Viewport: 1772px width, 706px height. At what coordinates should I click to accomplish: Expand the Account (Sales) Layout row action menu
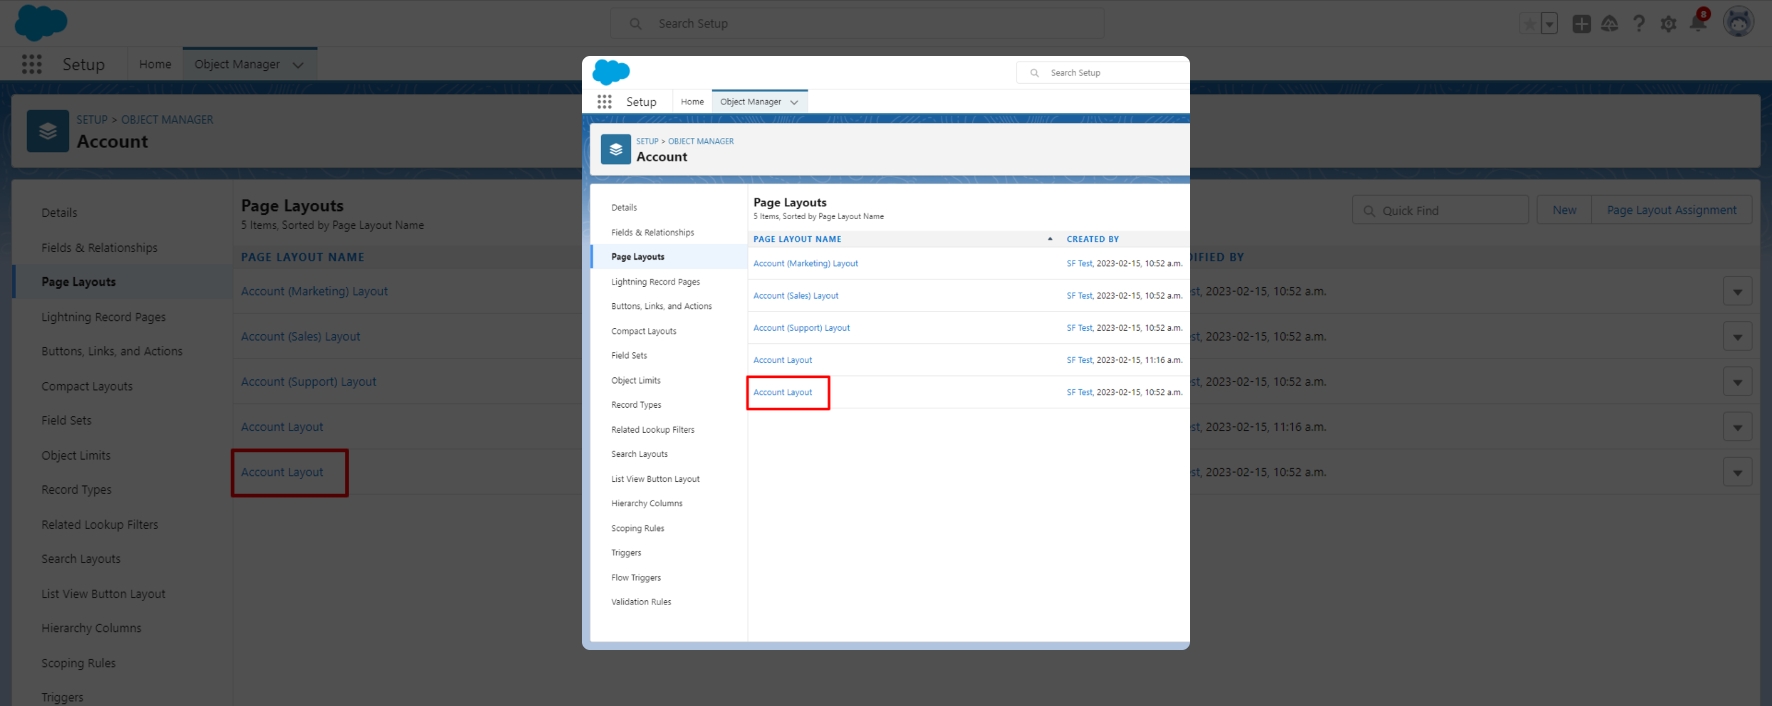[1737, 337]
